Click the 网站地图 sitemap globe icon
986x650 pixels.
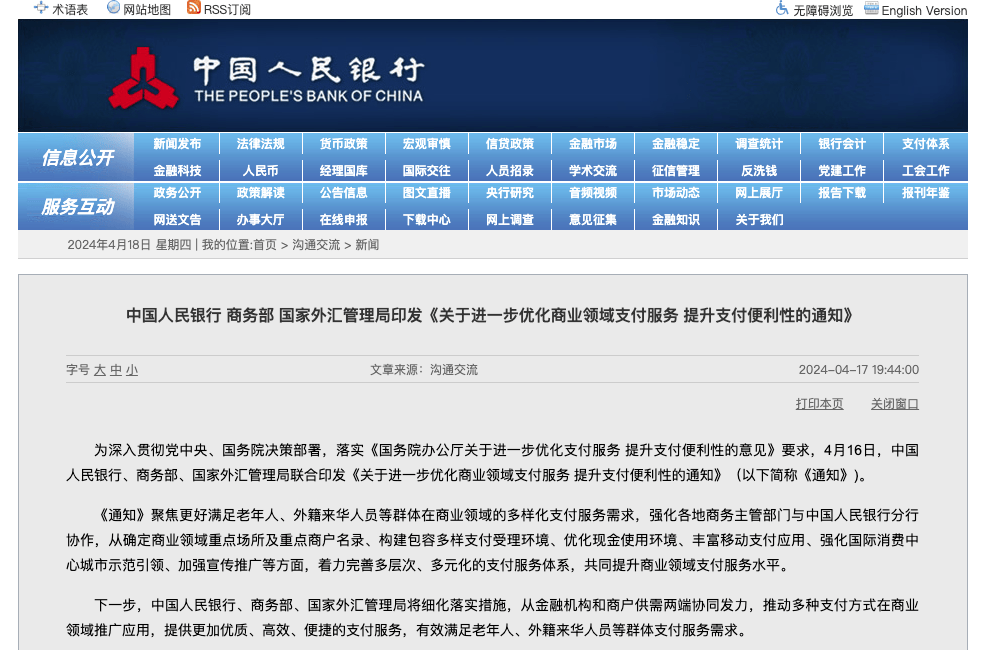tap(114, 8)
